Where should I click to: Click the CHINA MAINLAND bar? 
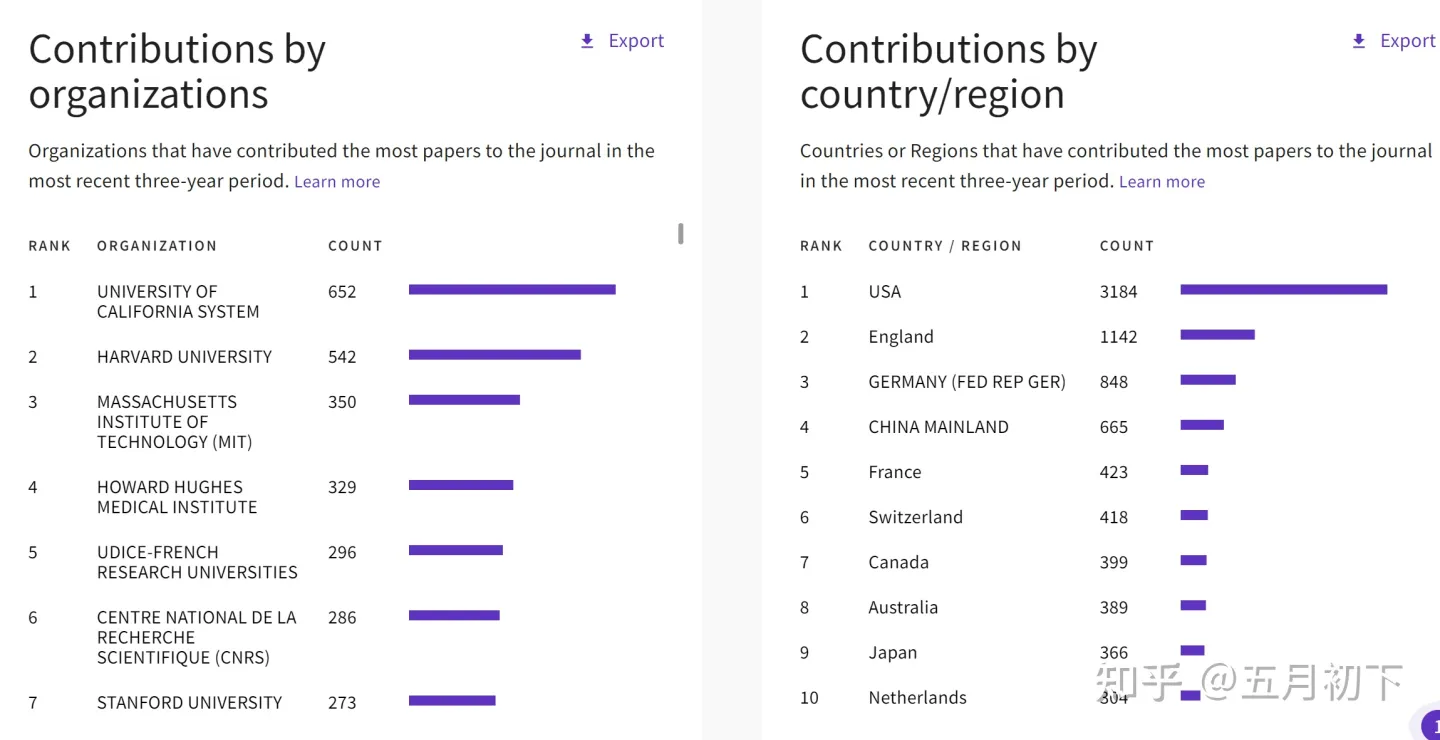1202,425
